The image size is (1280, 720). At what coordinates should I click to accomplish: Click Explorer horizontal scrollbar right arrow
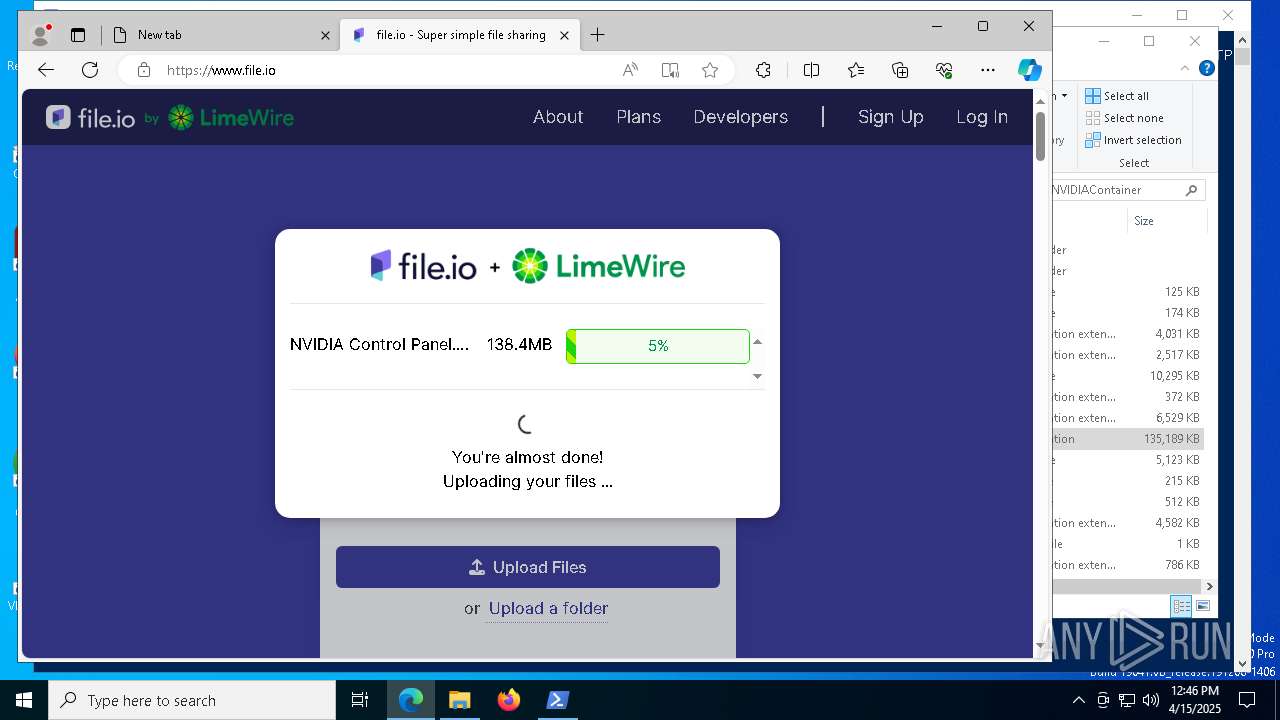(1209, 587)
